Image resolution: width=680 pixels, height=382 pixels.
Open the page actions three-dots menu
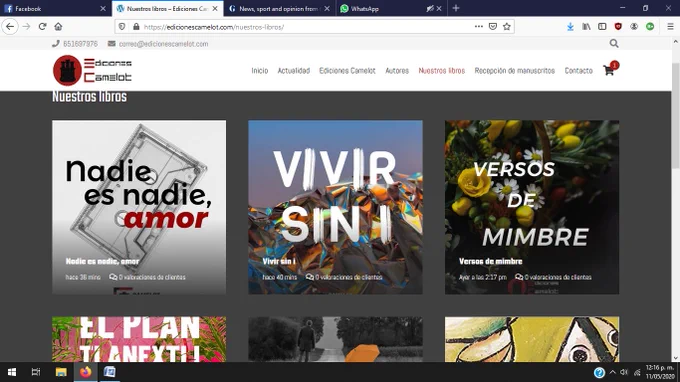[x=479, y=26]
